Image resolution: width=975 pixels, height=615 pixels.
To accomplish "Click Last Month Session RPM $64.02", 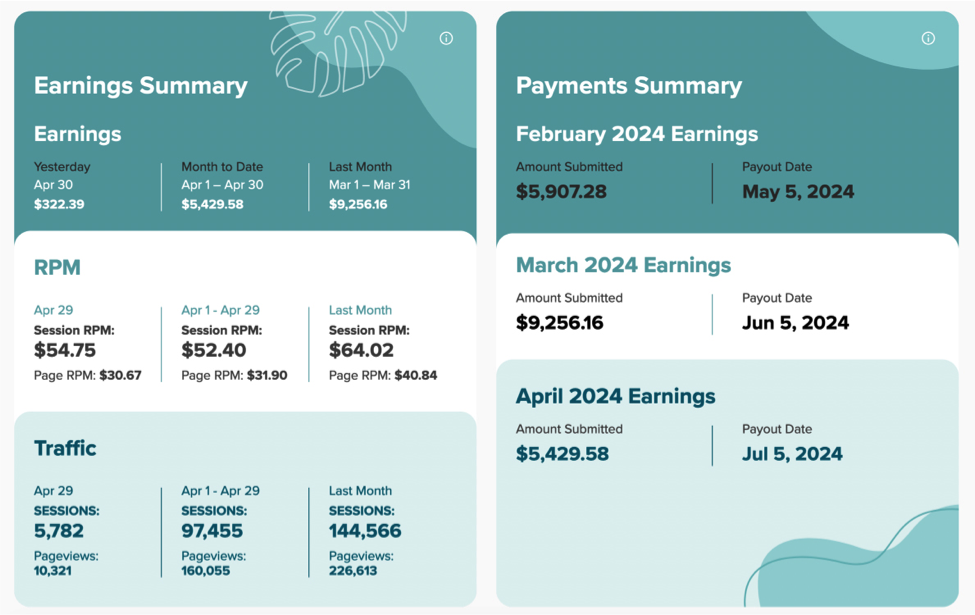I will click(x=361, y=350).
